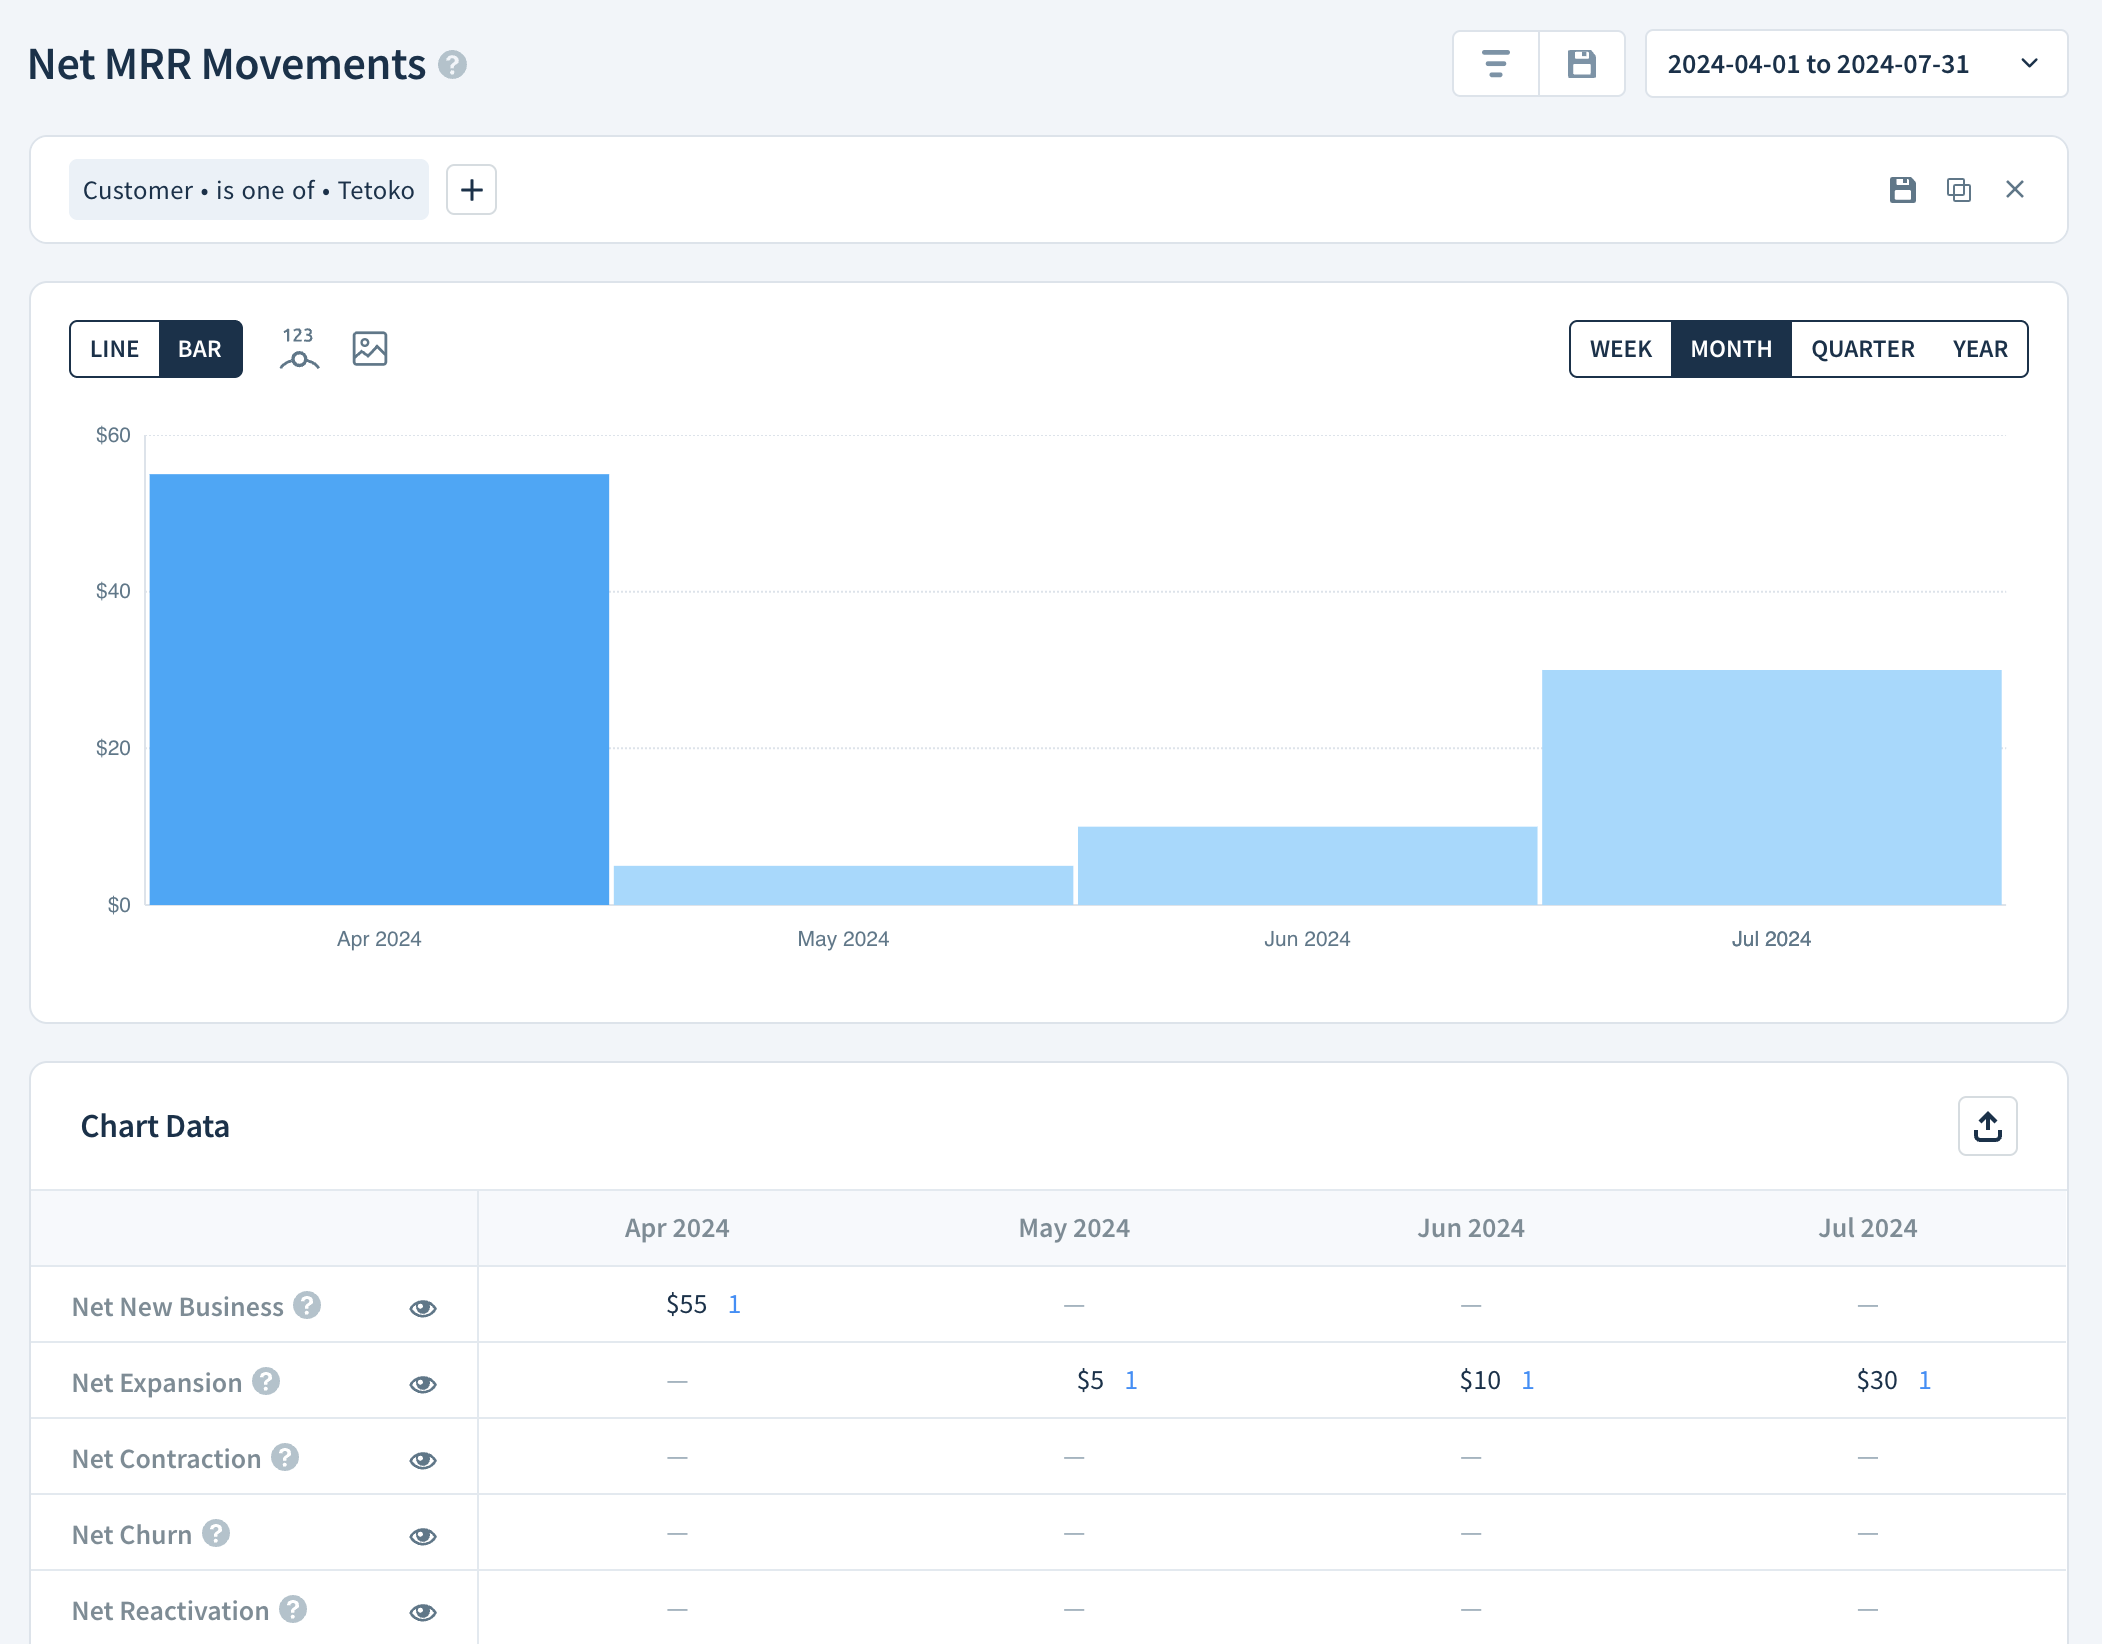The width and height of the screenshot is (2102, 1644).
Task: Click the save report icon next to filters
Action: click(1581, 63)
